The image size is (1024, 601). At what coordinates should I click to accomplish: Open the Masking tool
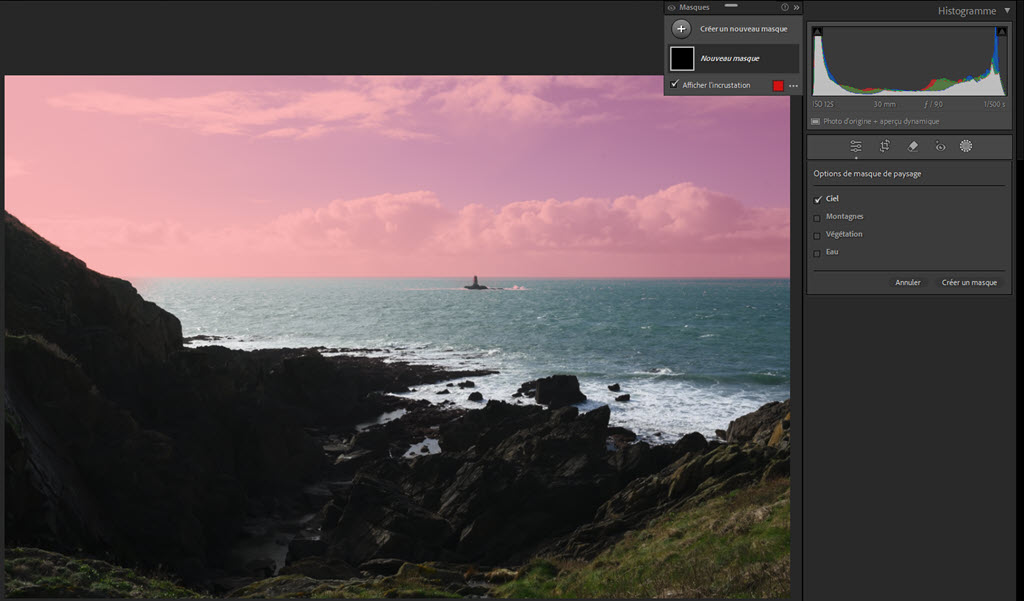(x=966, y=146)
